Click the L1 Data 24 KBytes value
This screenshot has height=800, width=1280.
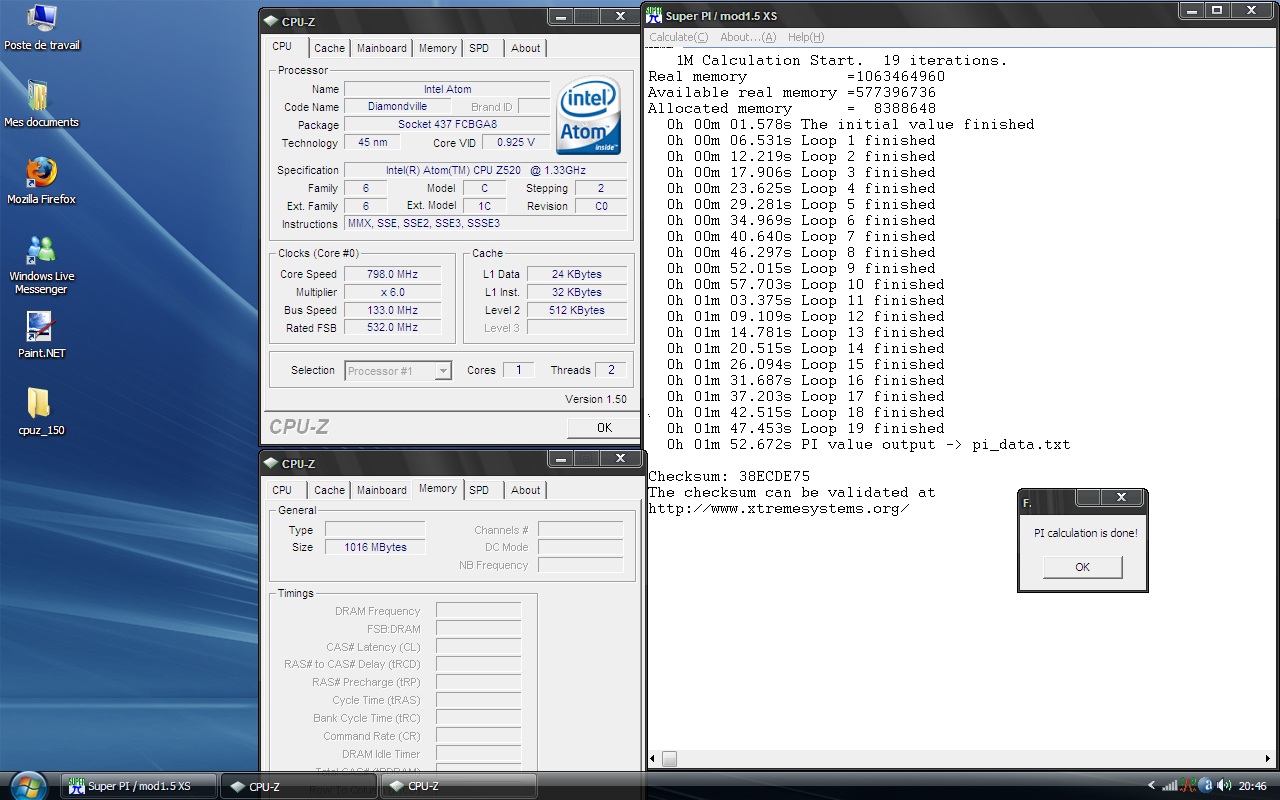577,274
